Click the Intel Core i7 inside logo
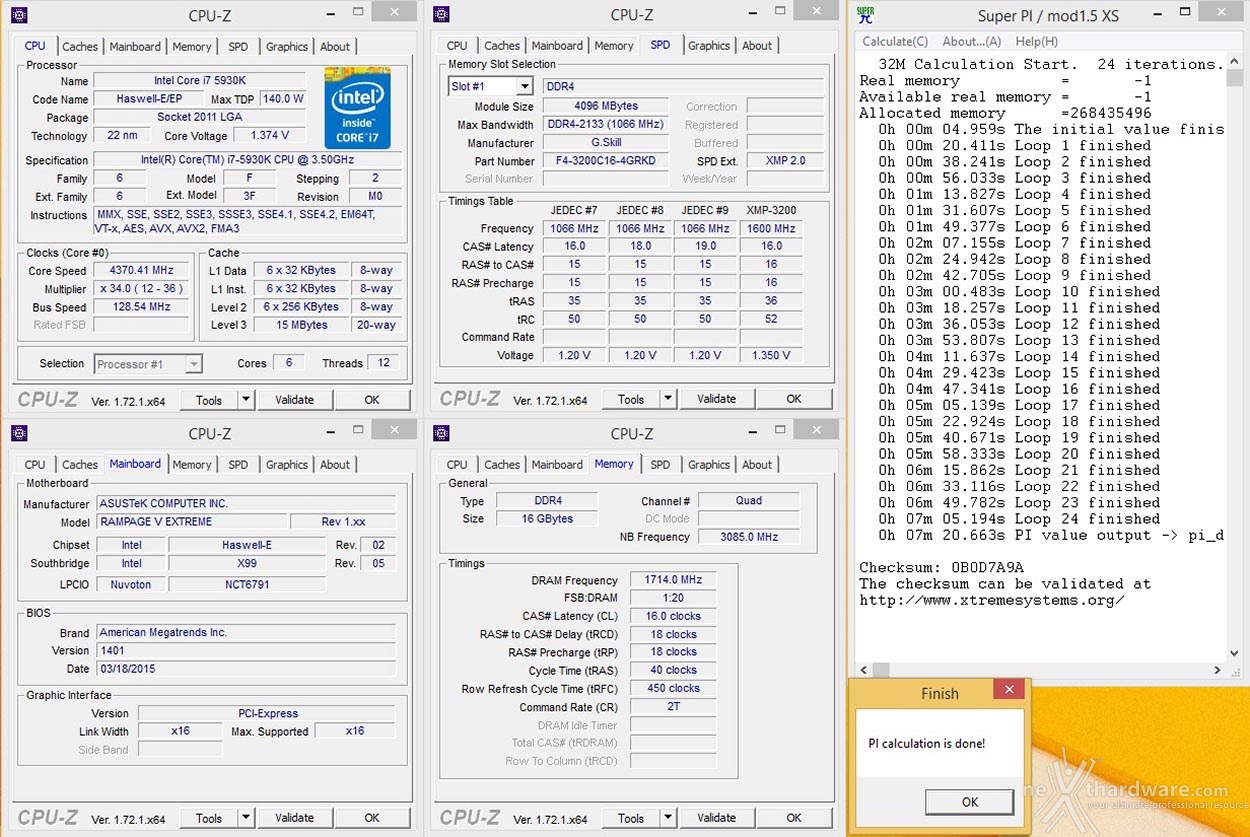Image resolution: width=1250 pixels, height=837 pixels. [x=357, y=108]
